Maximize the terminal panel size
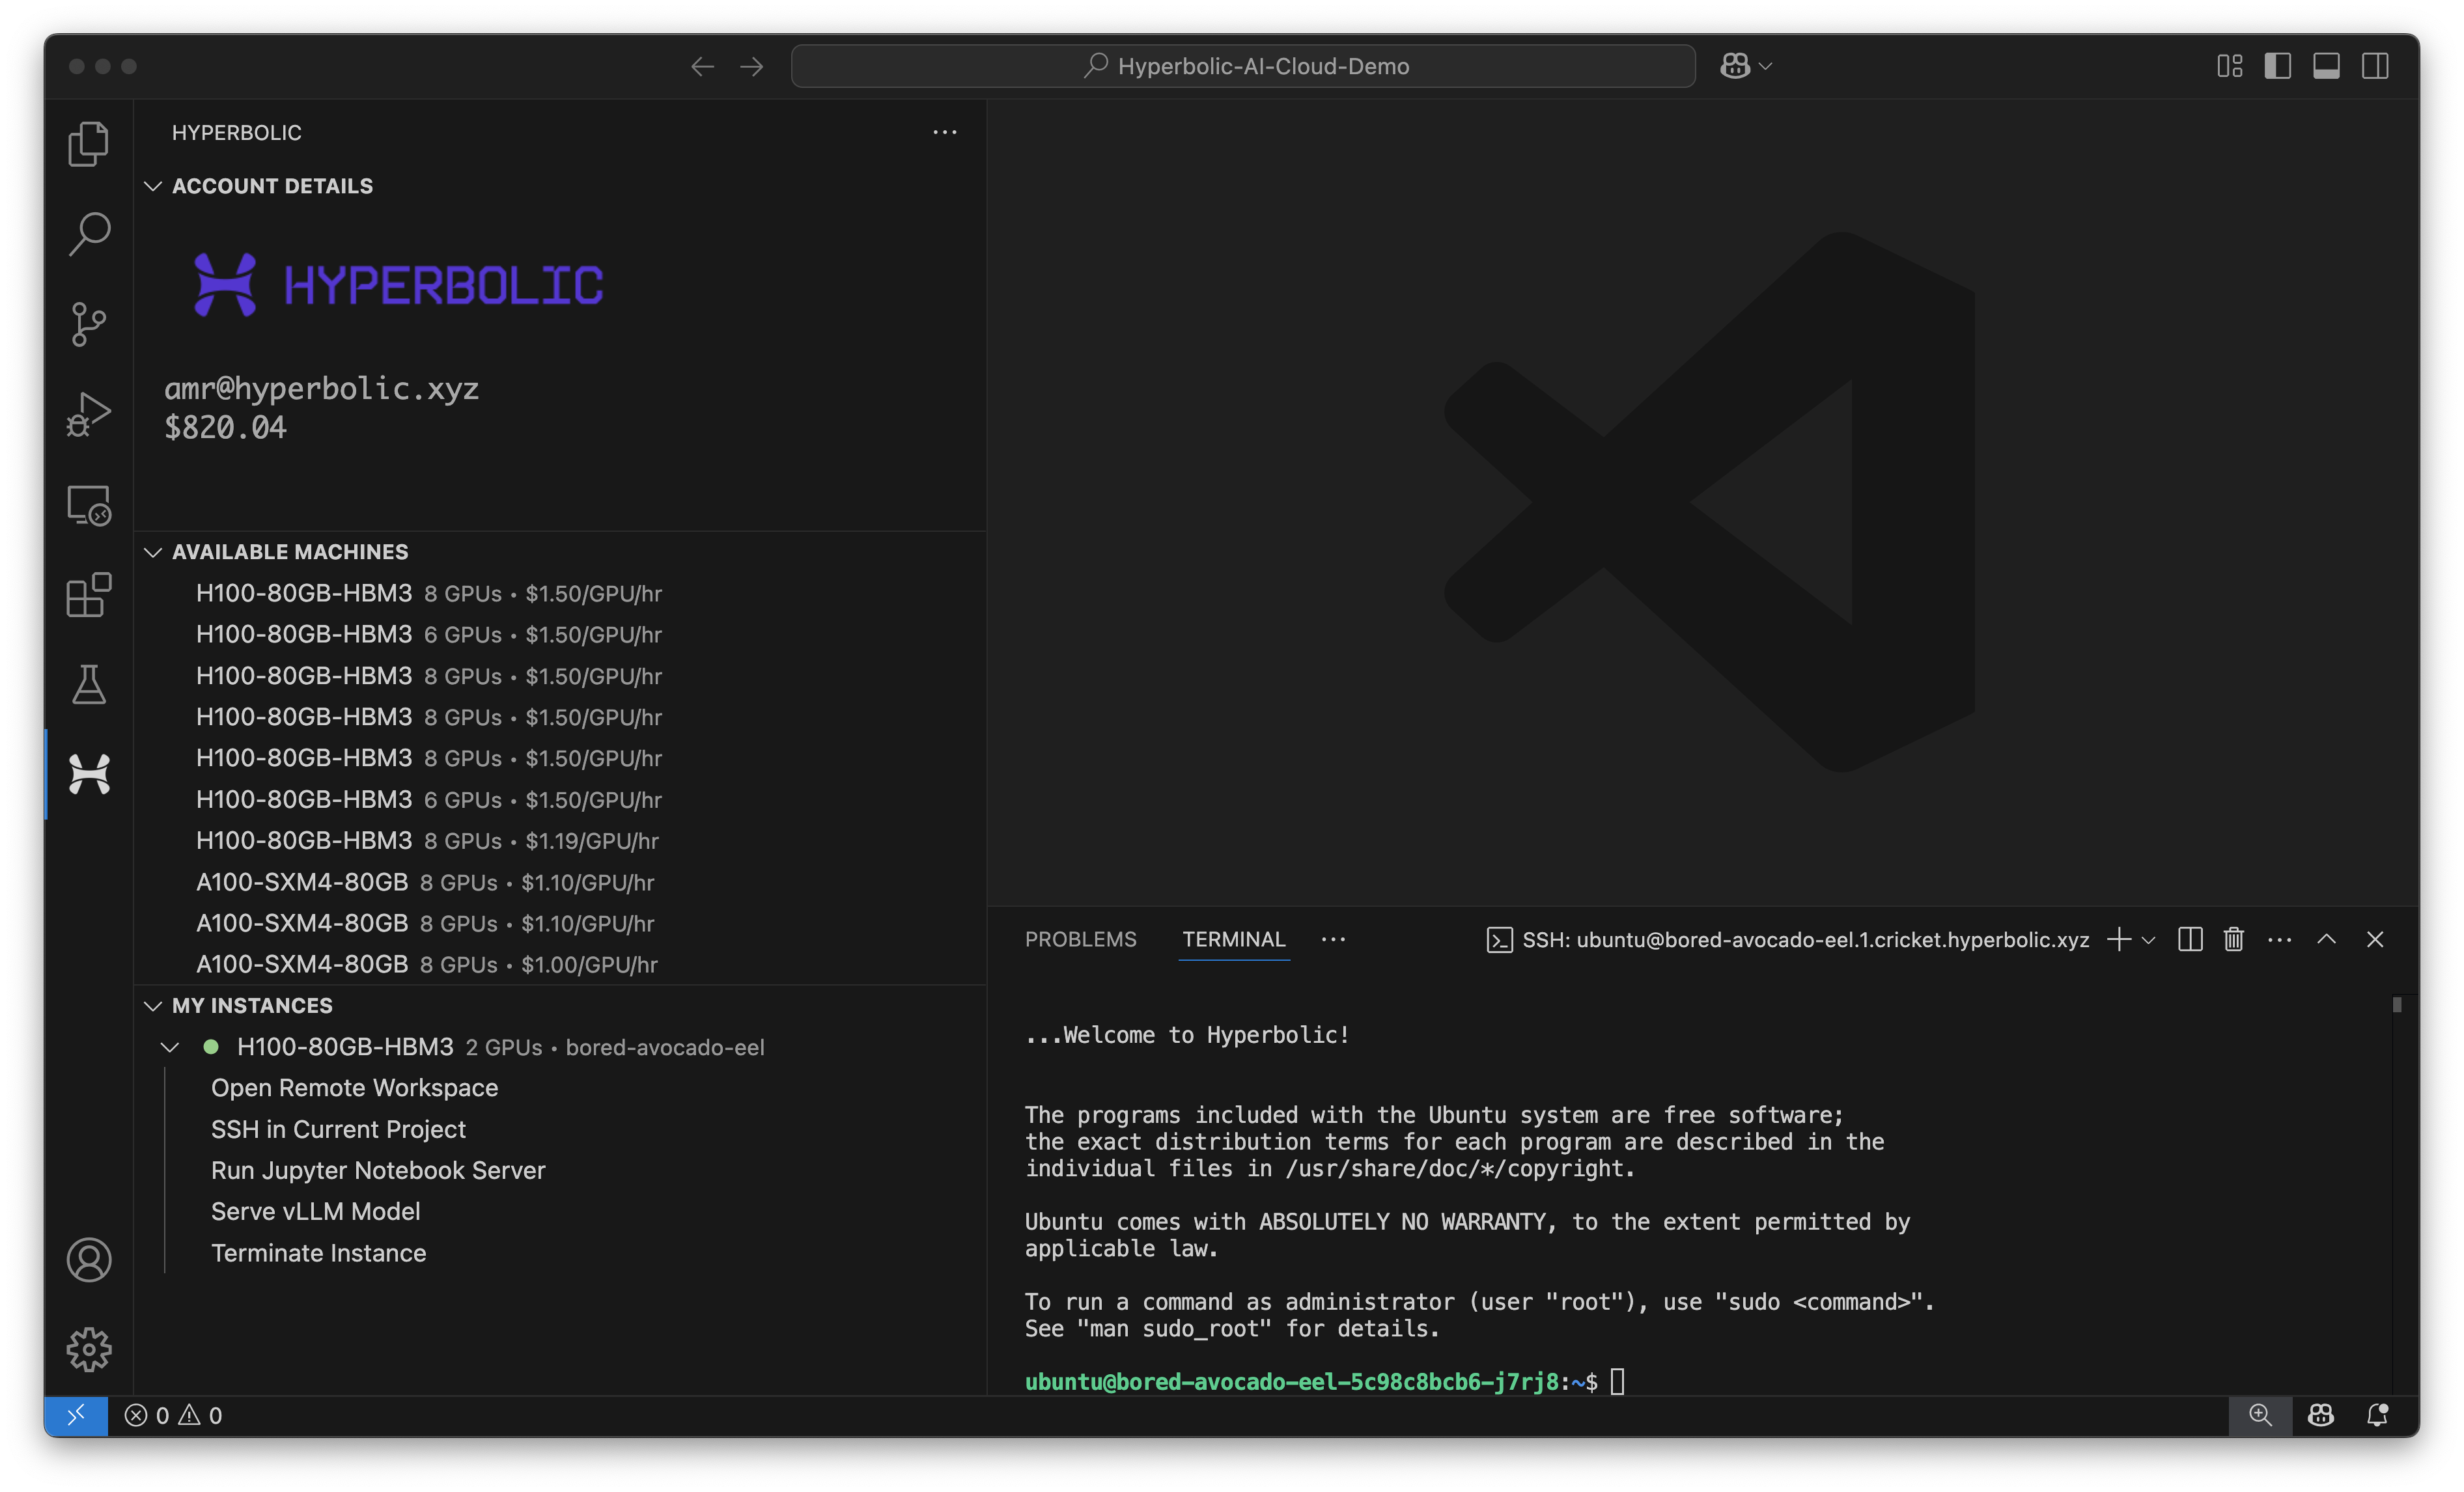 click(x=2327, y=939)
